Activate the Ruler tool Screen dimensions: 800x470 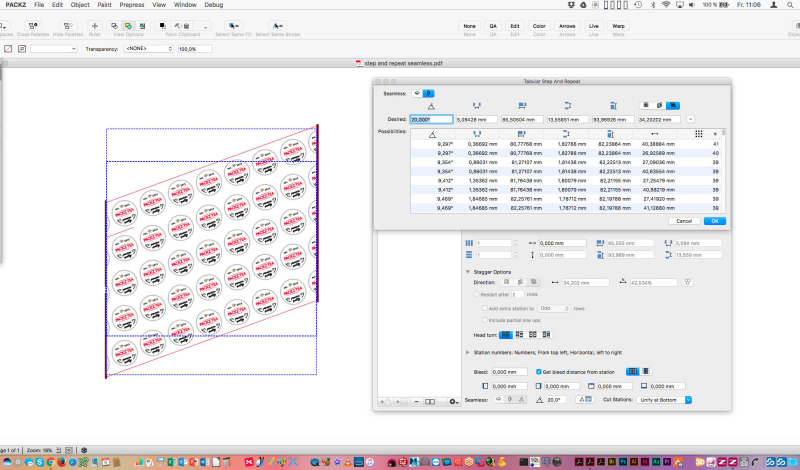click(94, 26)
